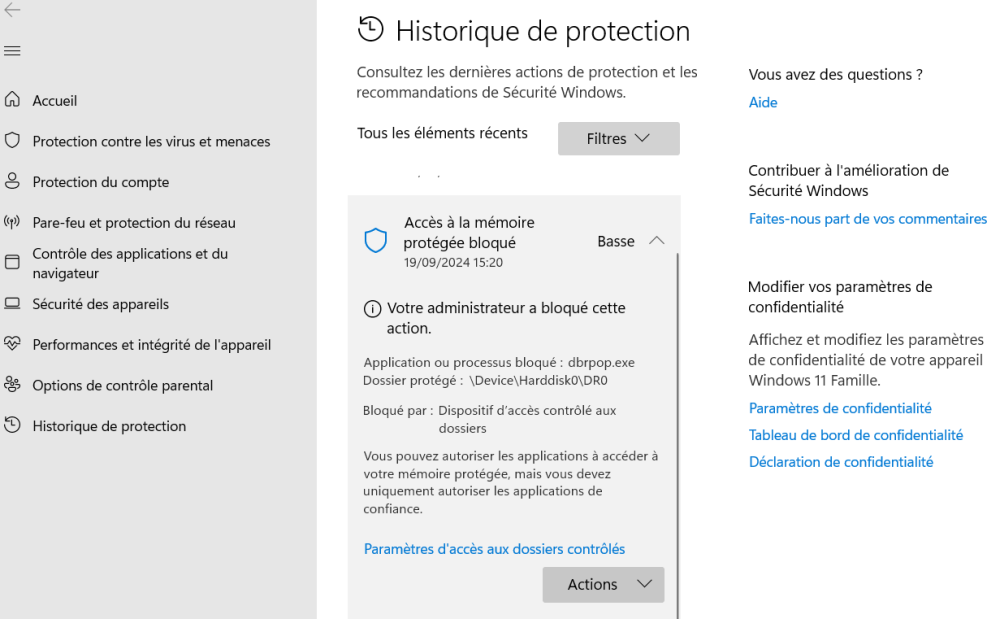Click the parental control family icon
1000x619 pixels.
[x=12, y=385]
